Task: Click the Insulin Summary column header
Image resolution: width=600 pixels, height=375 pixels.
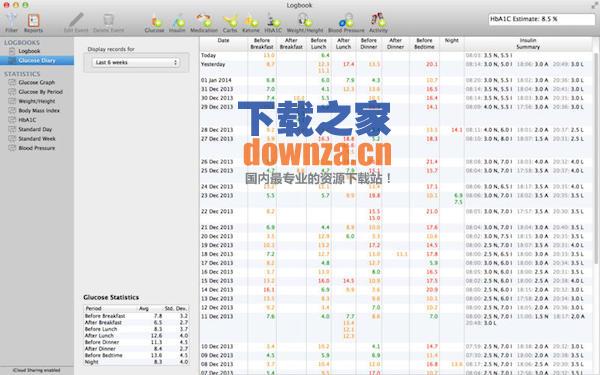Action: (528, 44)
